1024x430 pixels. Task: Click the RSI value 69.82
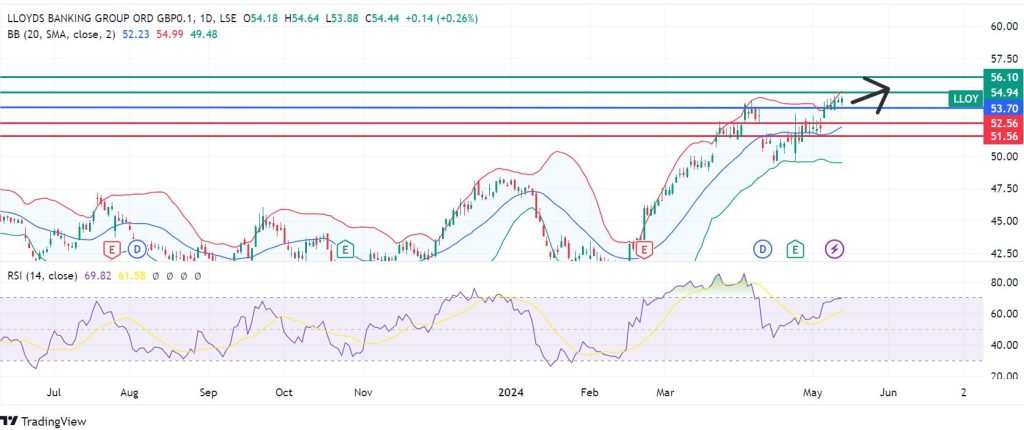click(x=97, y=276)
